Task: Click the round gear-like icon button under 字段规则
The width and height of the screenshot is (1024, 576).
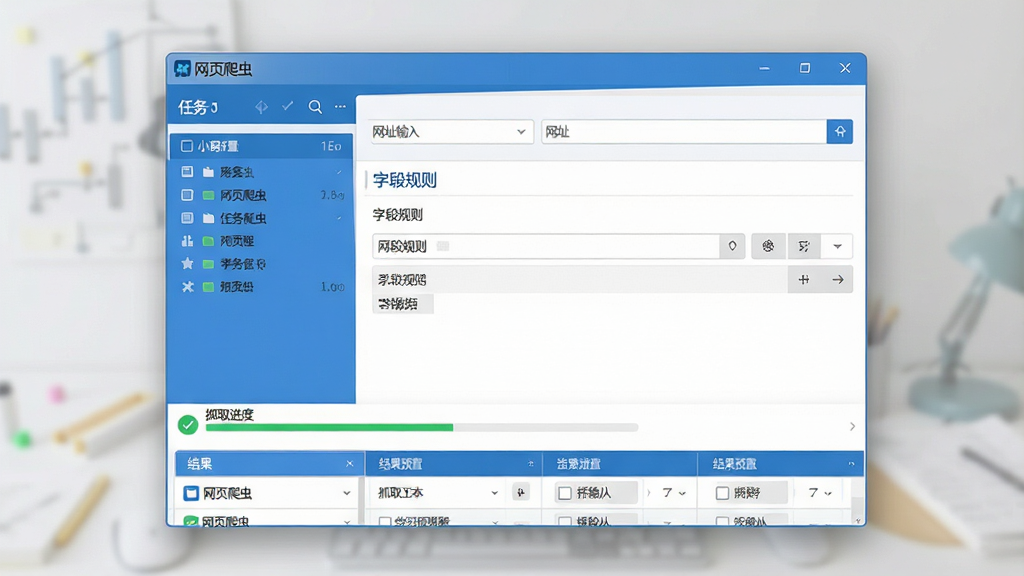Action: click(x=768, y=246)
